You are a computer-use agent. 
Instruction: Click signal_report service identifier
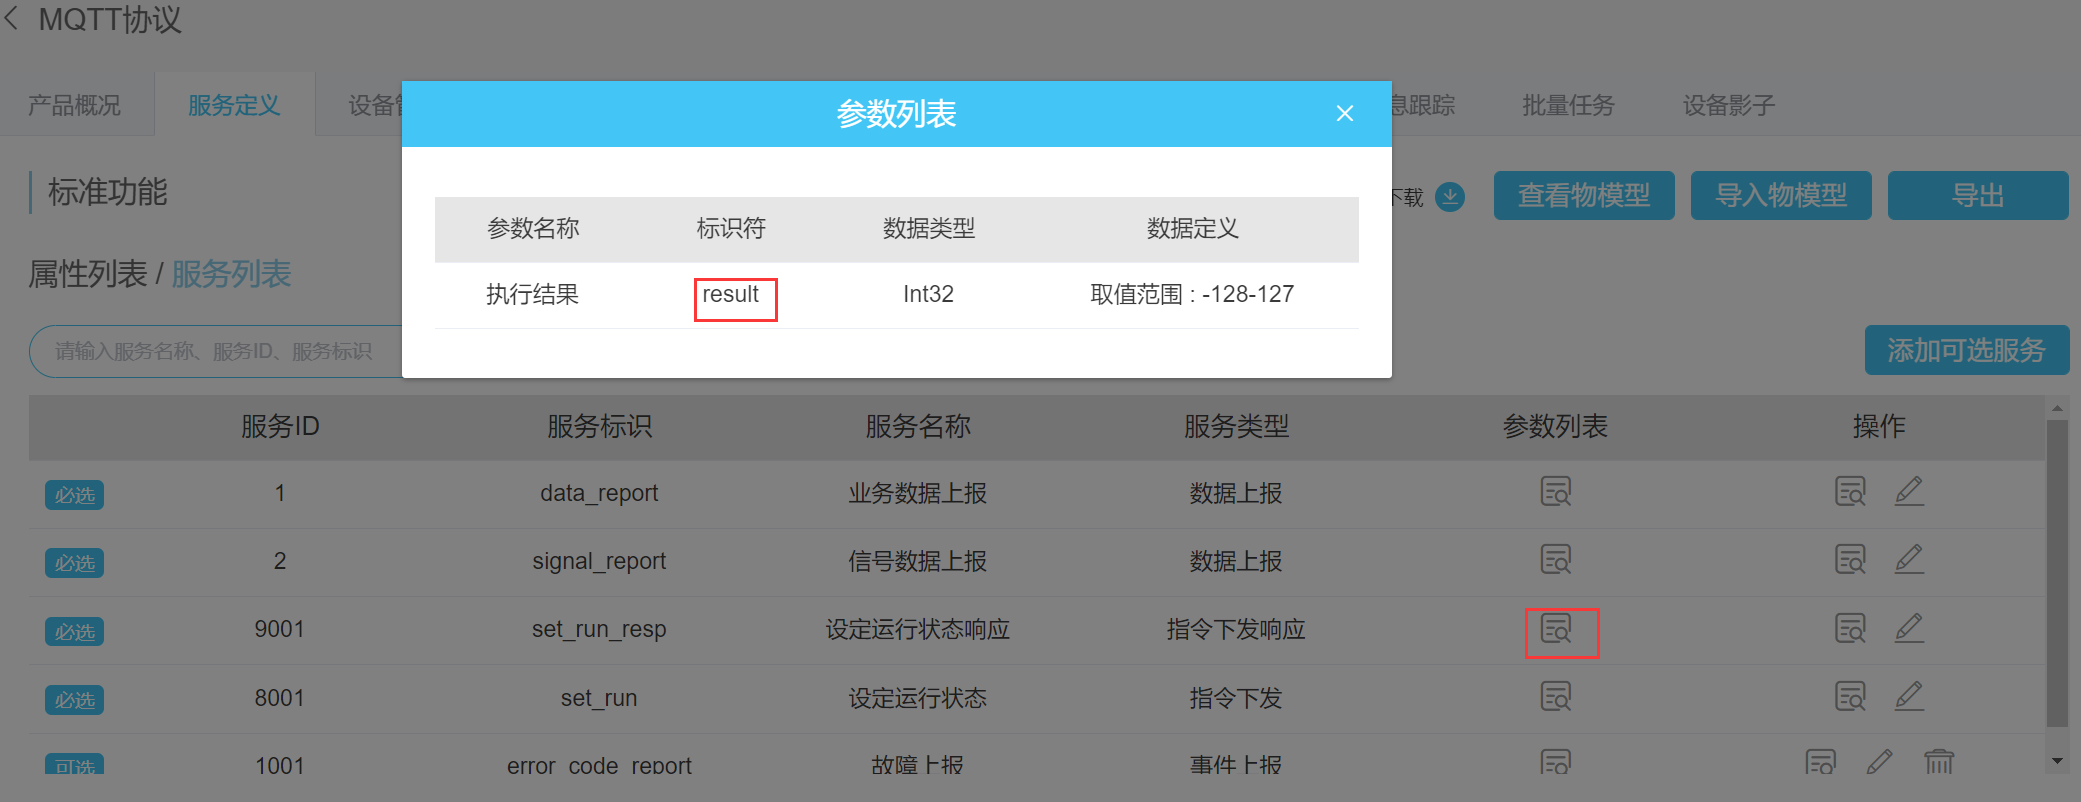click(x=599, y=561)
